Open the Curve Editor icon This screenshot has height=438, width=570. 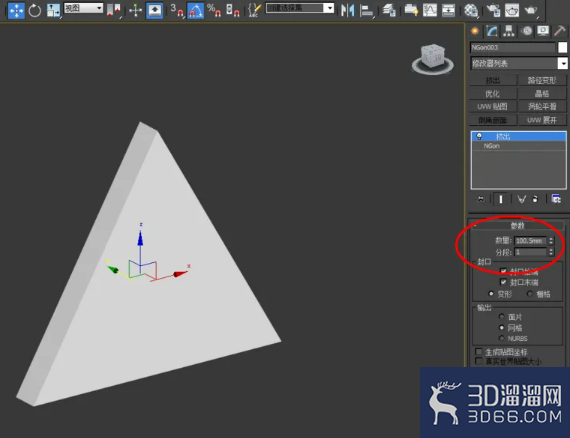click(x=430, y=10)
